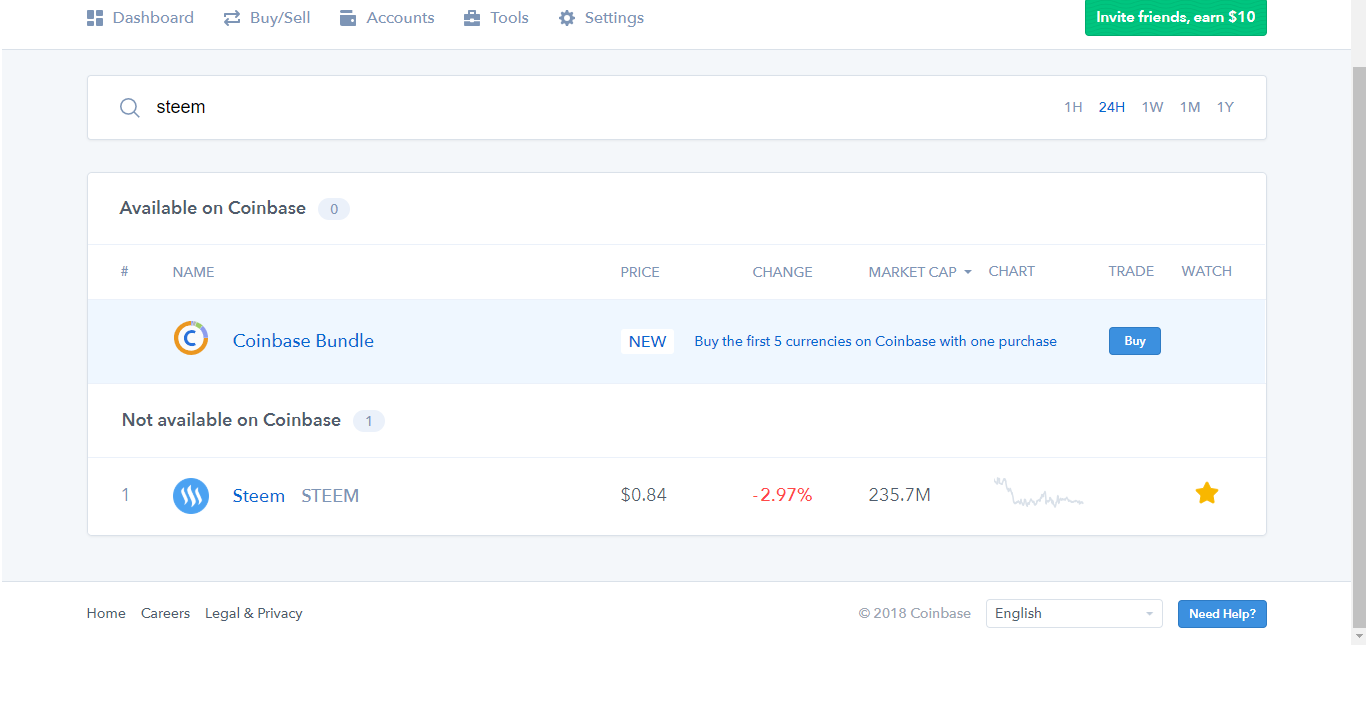Click the Settings gear icon
This screenshot has height=728, width=1366.
point(567,18)
